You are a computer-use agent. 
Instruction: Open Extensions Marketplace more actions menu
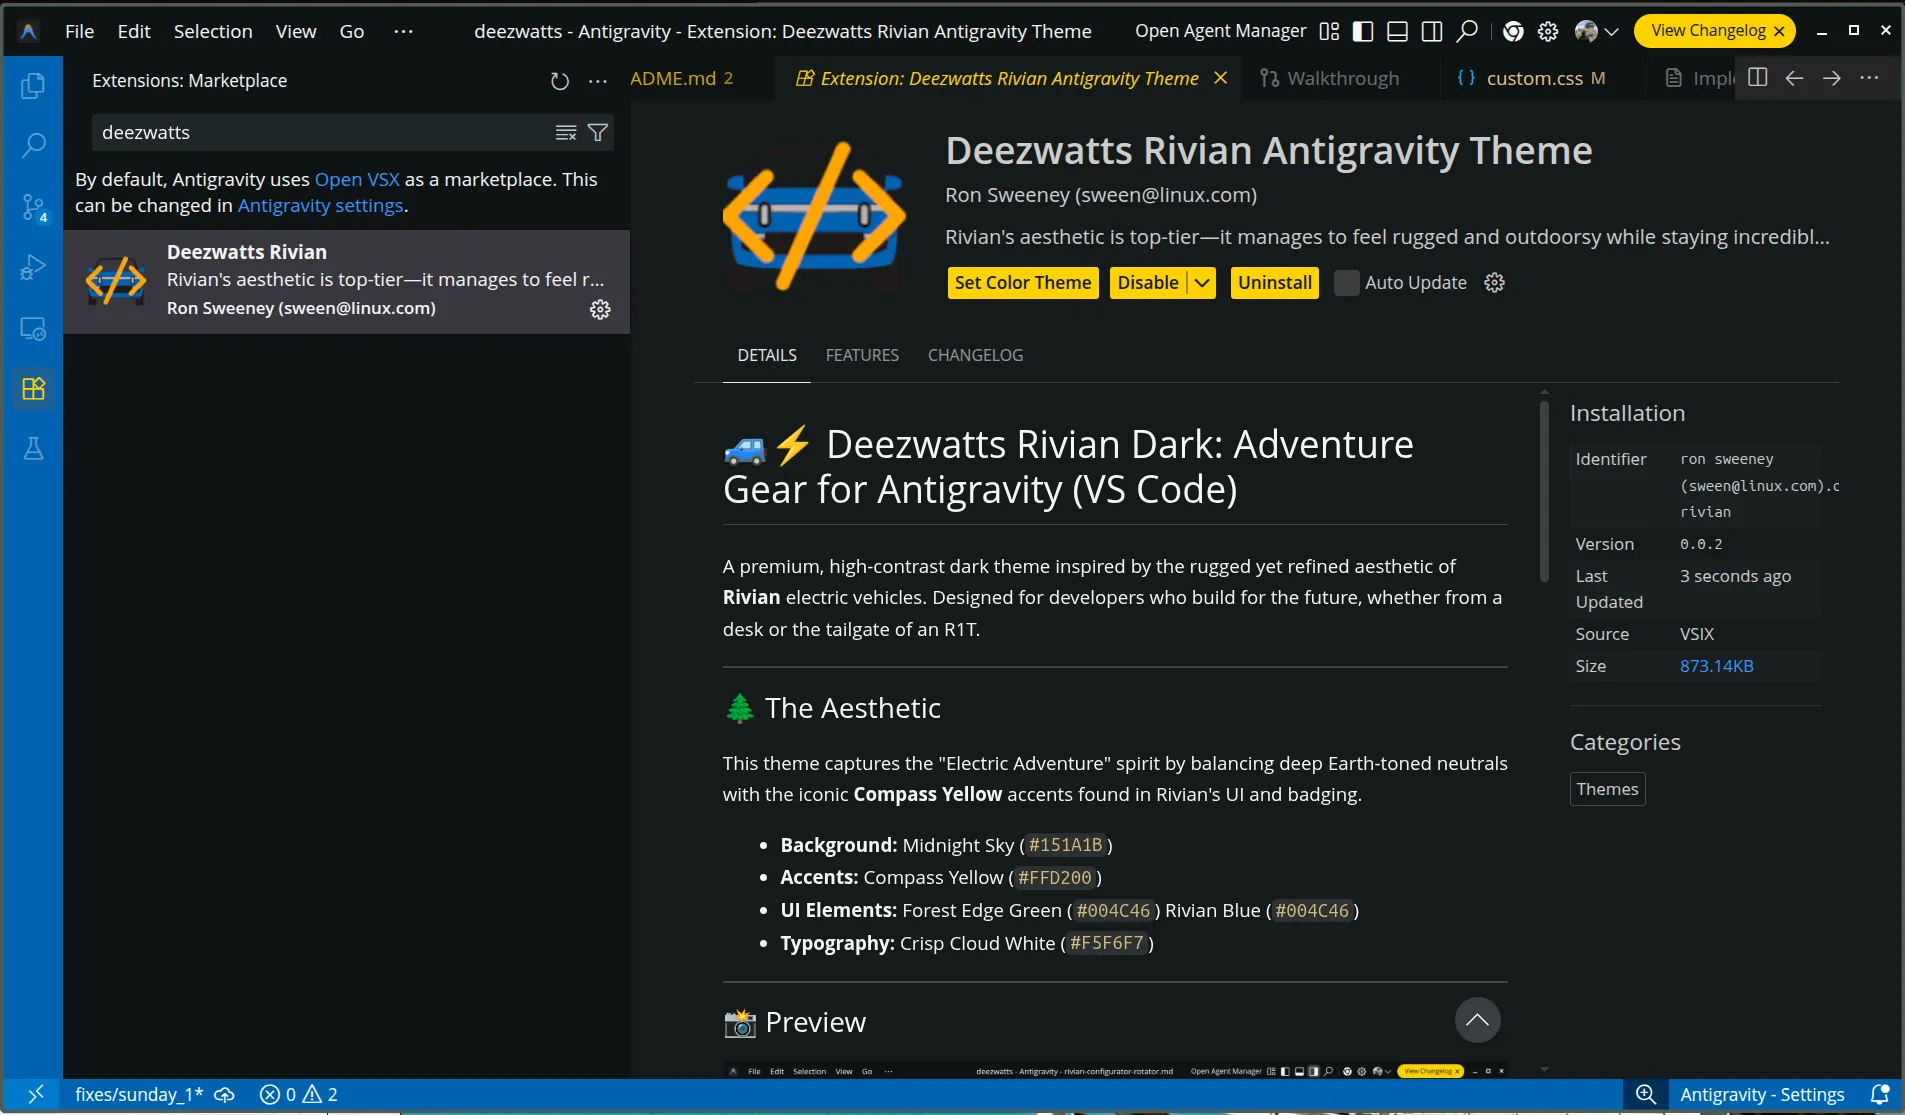coord(598,81)
